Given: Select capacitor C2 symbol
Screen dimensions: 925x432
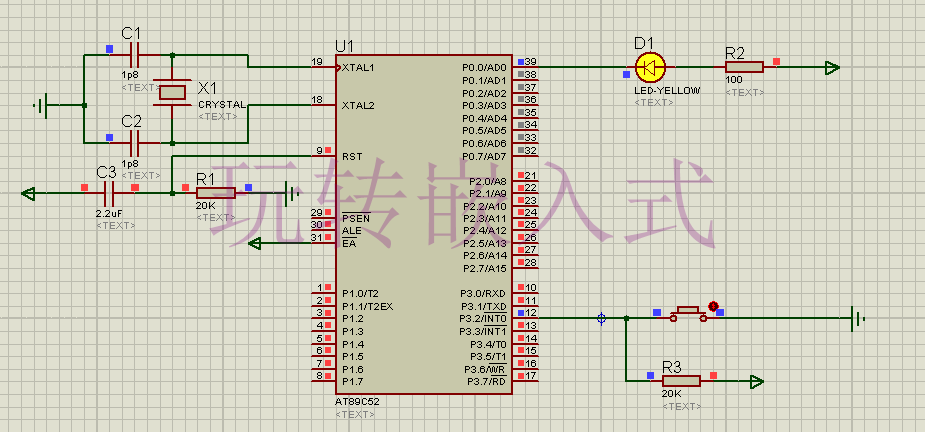Looking at the screenshot, I should 135,143.
